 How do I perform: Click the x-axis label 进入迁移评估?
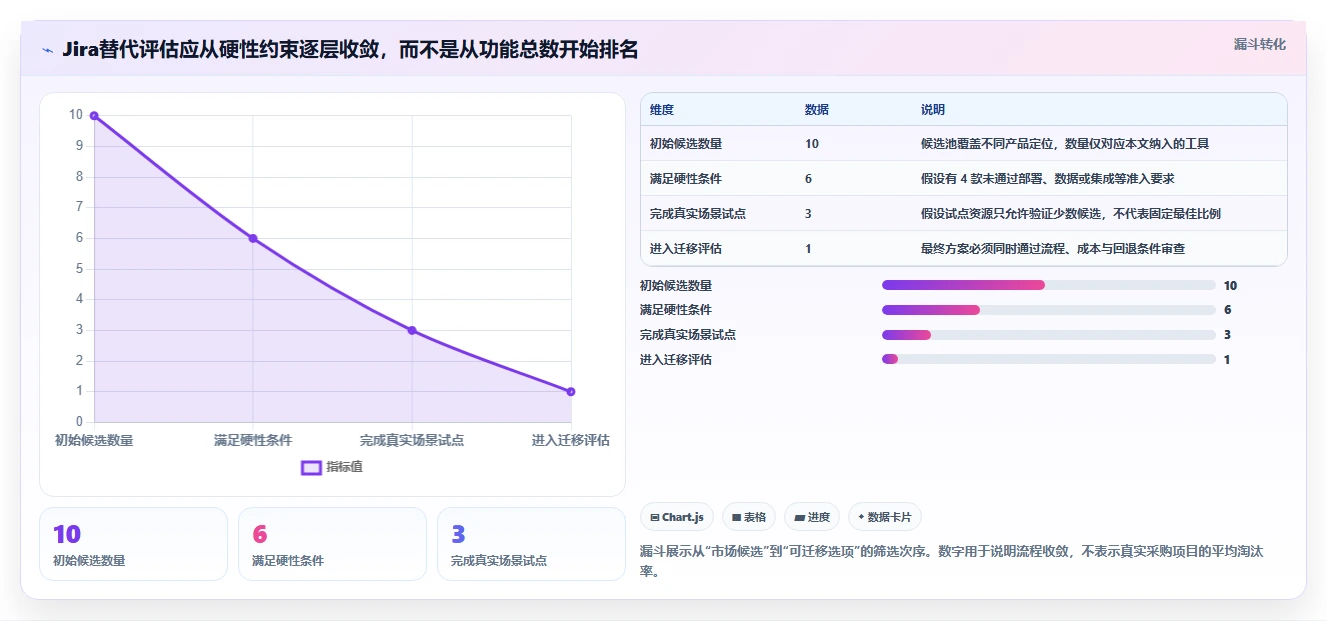point(571,440)
